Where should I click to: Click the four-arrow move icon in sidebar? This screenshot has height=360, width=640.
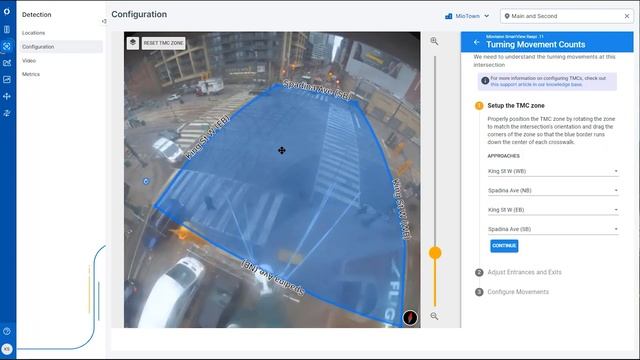7,96
